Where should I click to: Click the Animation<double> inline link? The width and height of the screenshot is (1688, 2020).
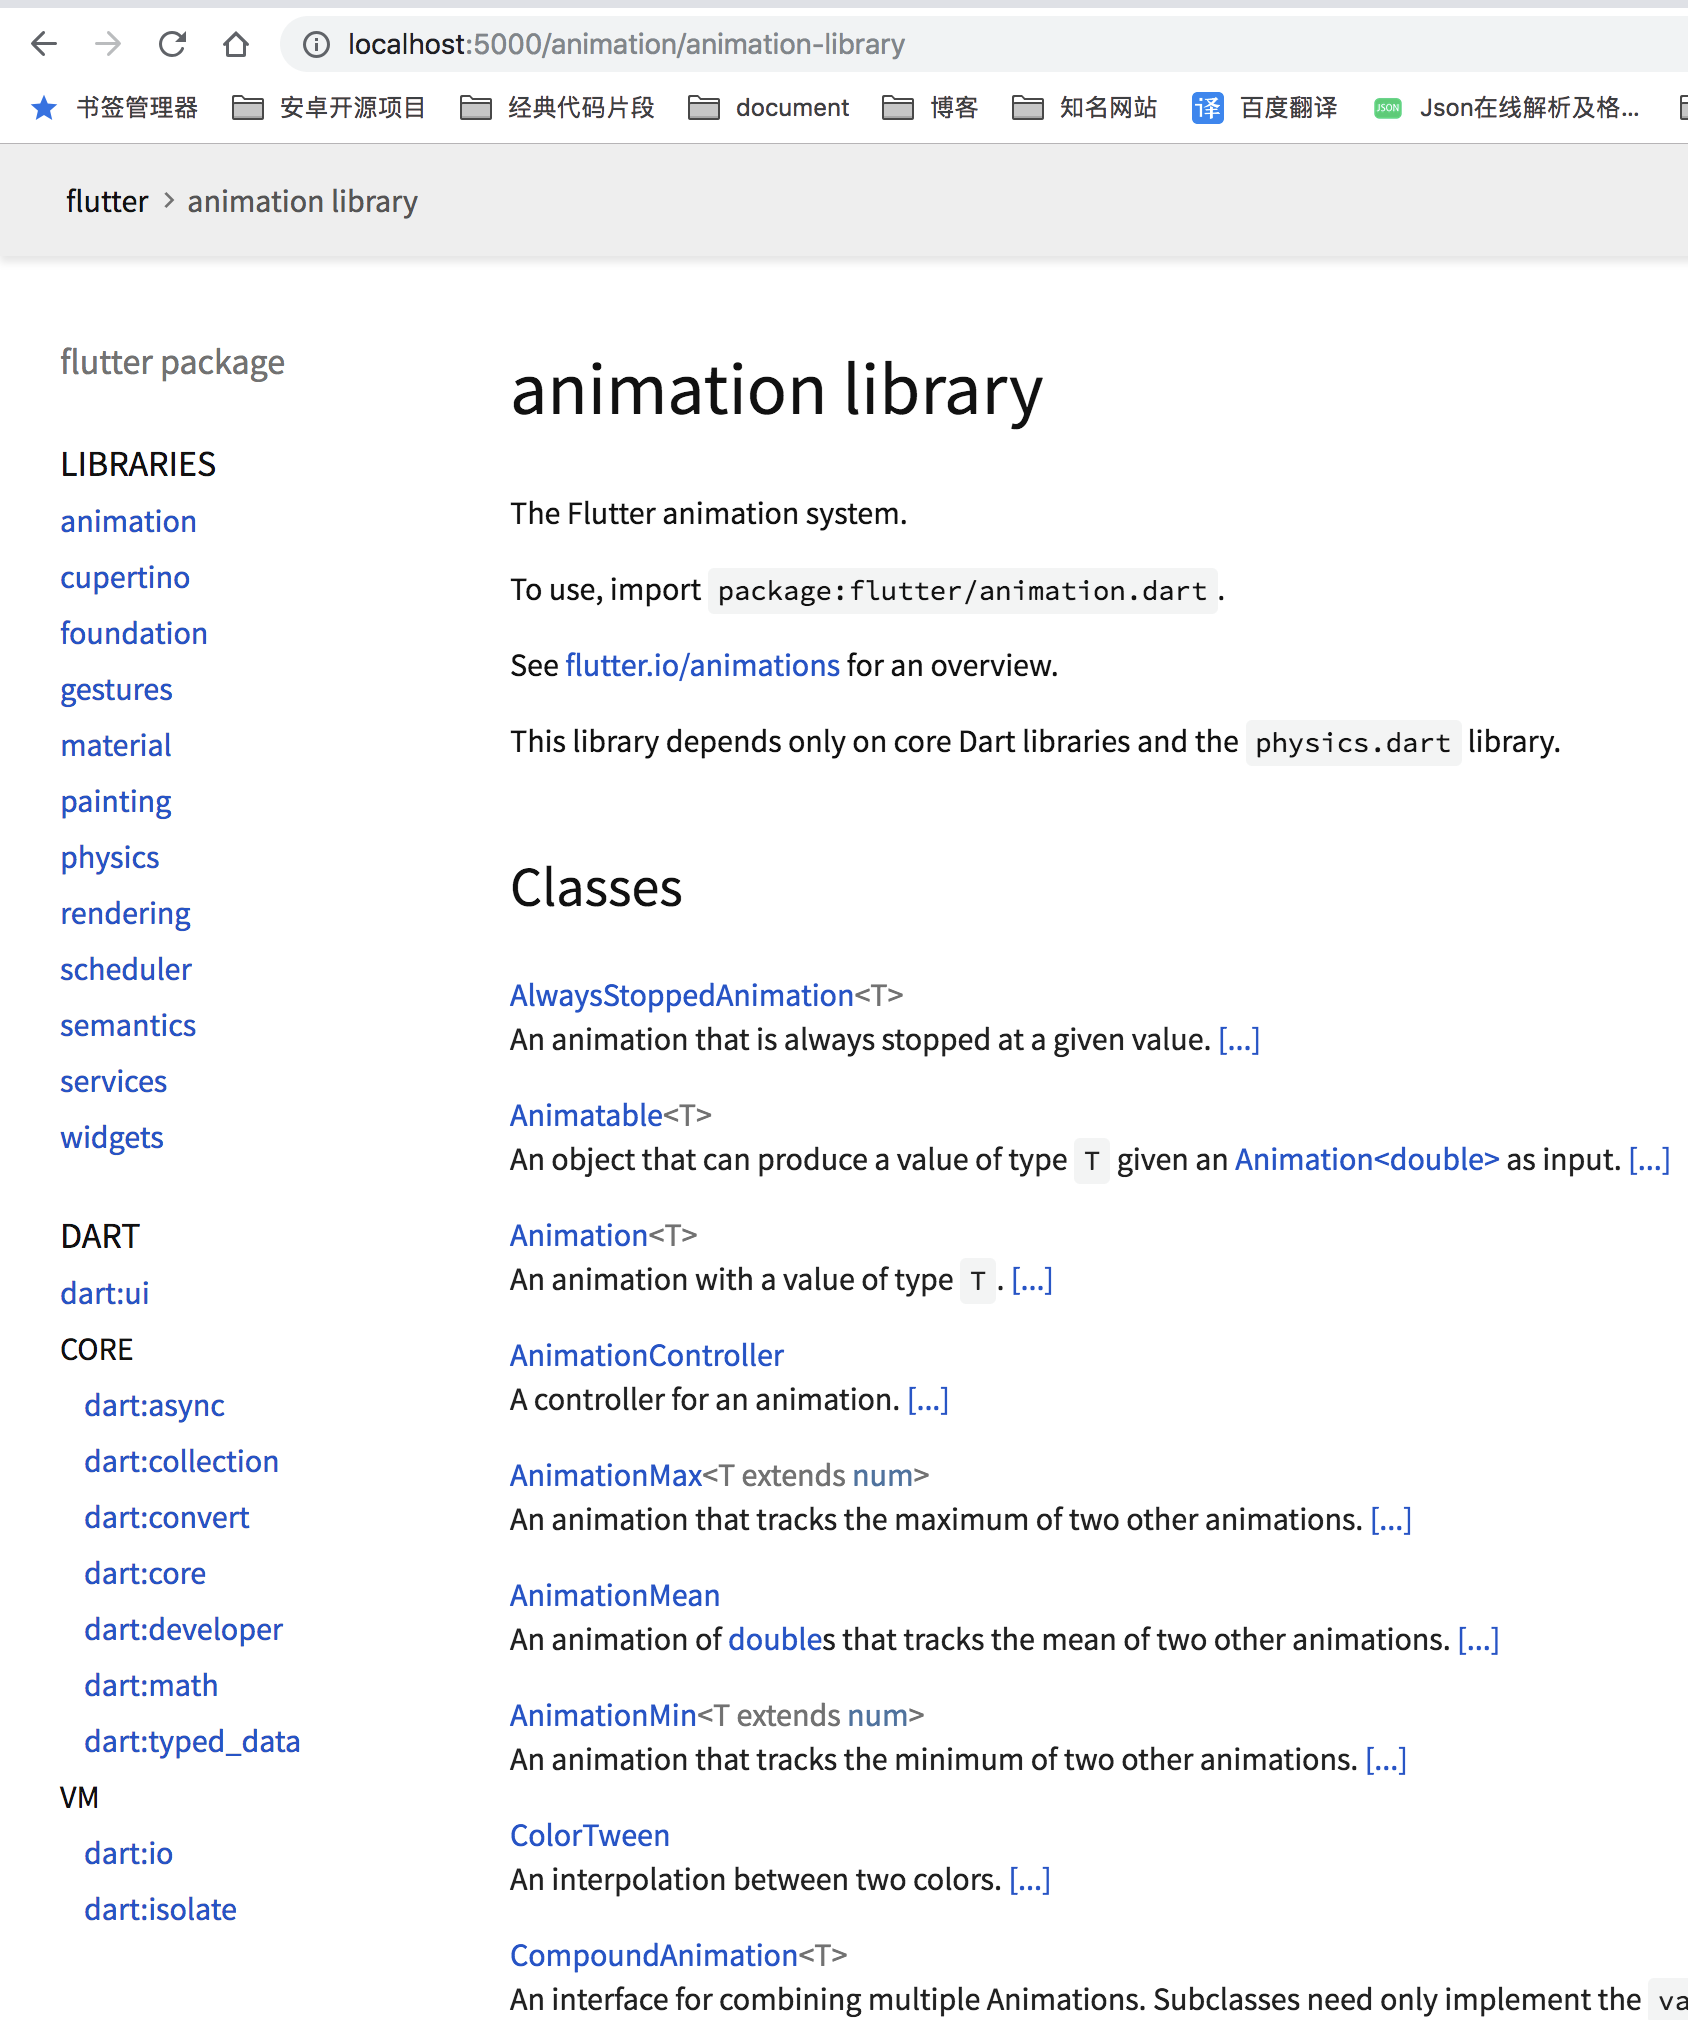click(1367, 1159)
